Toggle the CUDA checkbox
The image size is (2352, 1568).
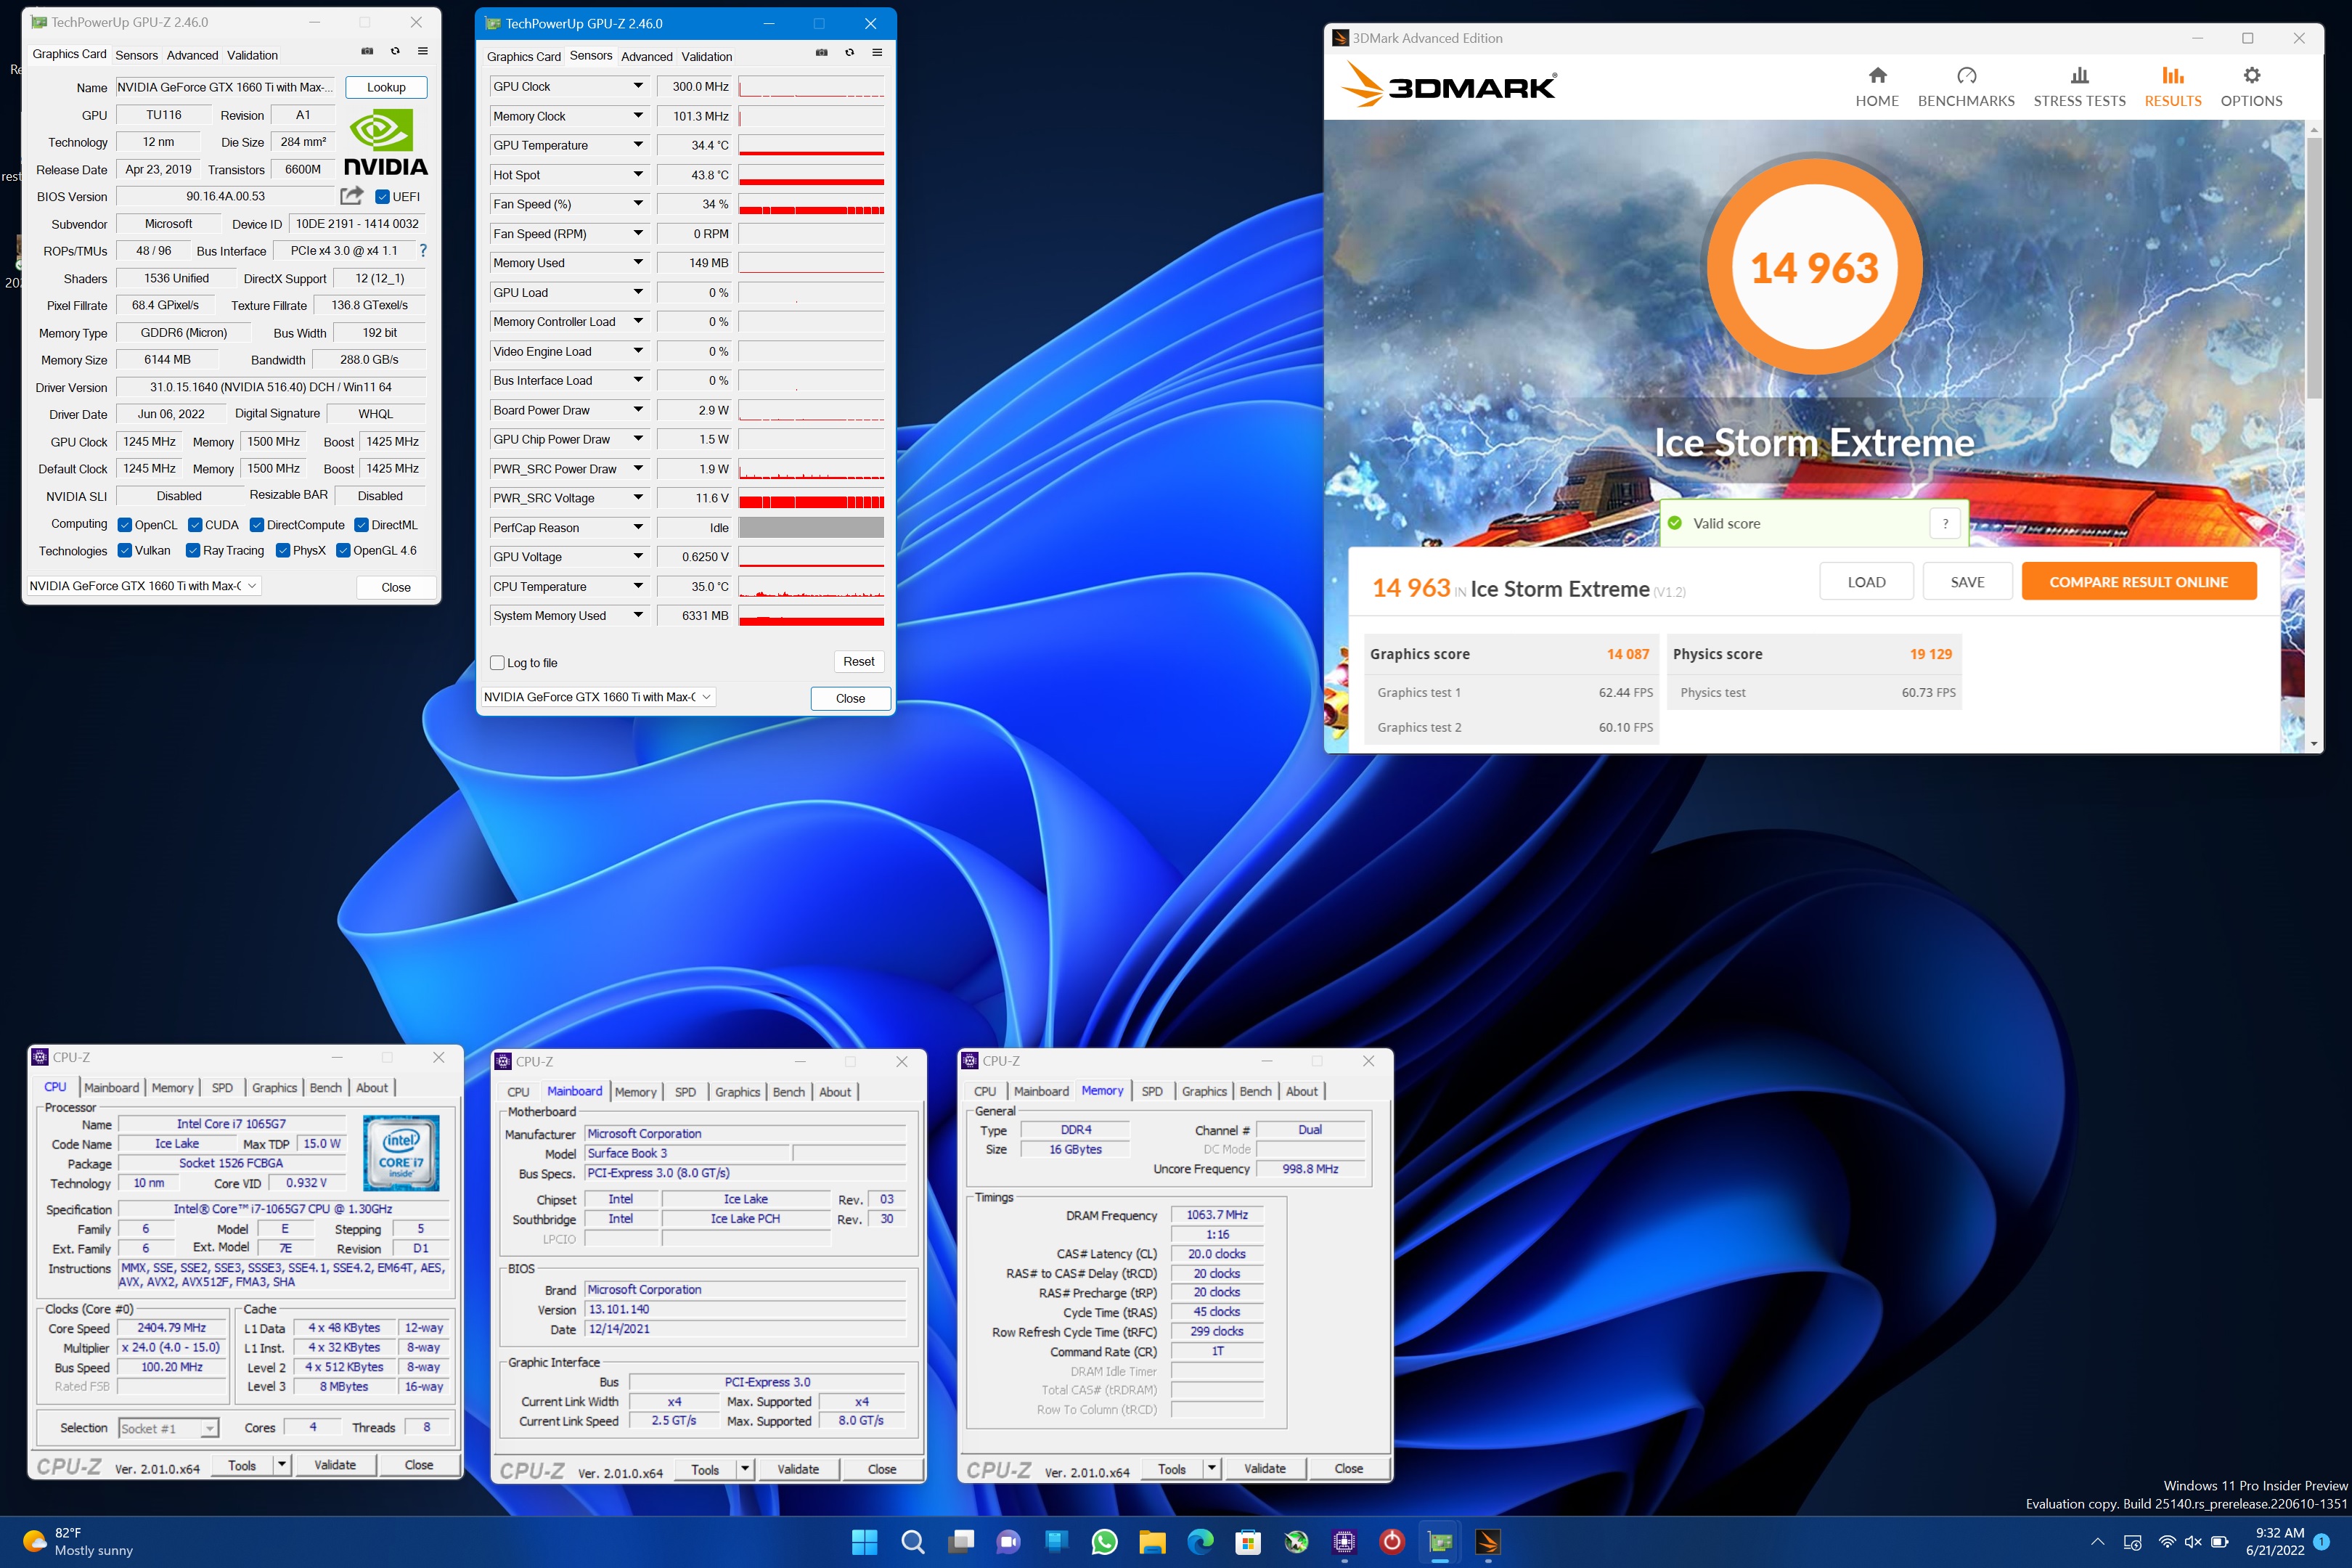(195, 525)
